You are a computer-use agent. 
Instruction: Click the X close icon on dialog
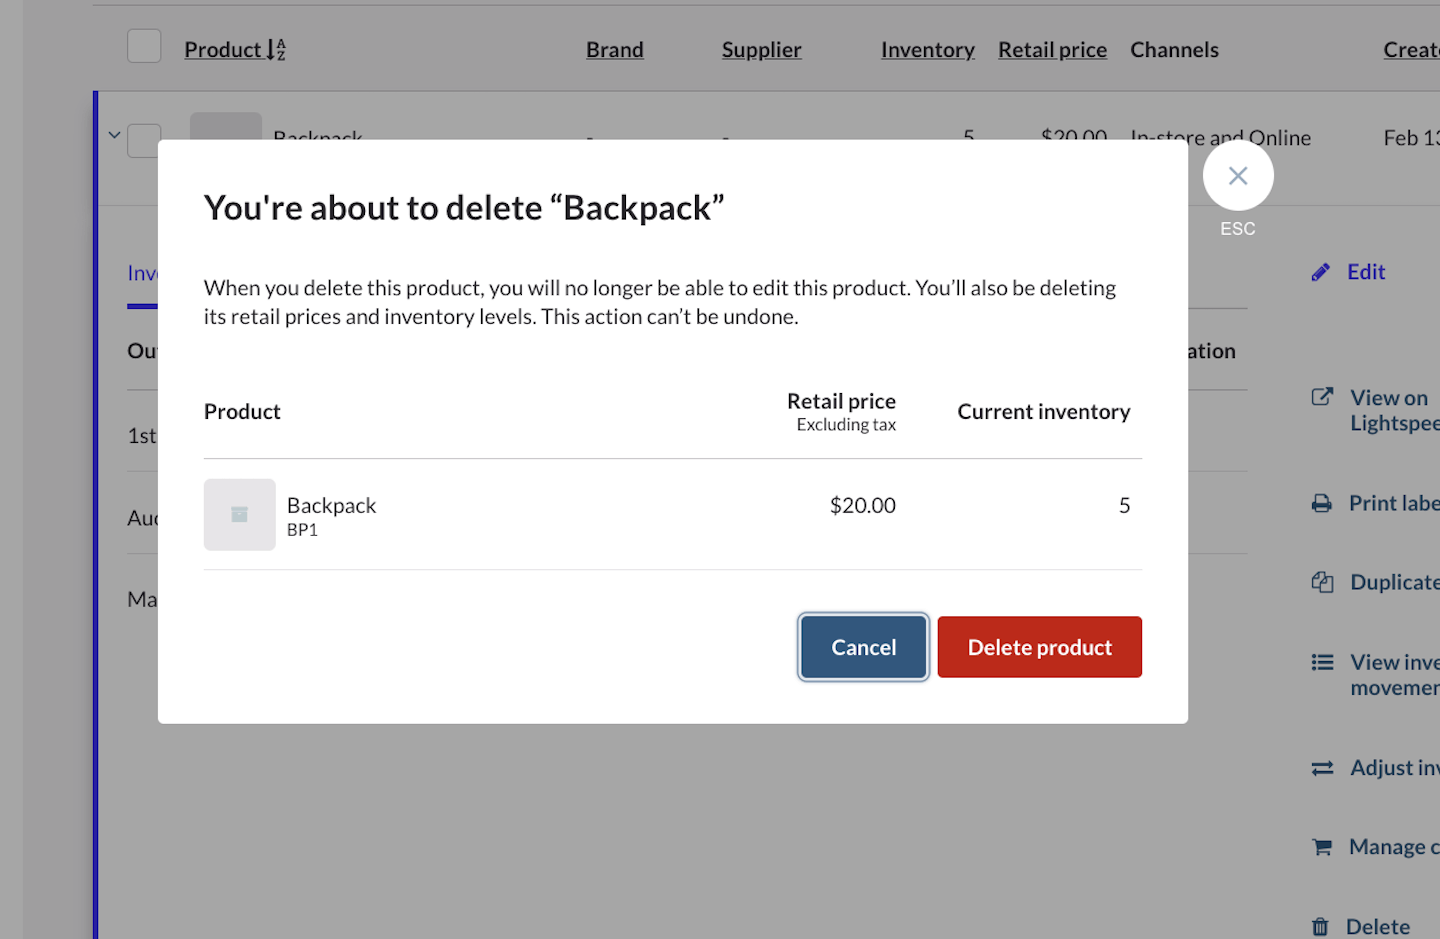[1237, 176]
